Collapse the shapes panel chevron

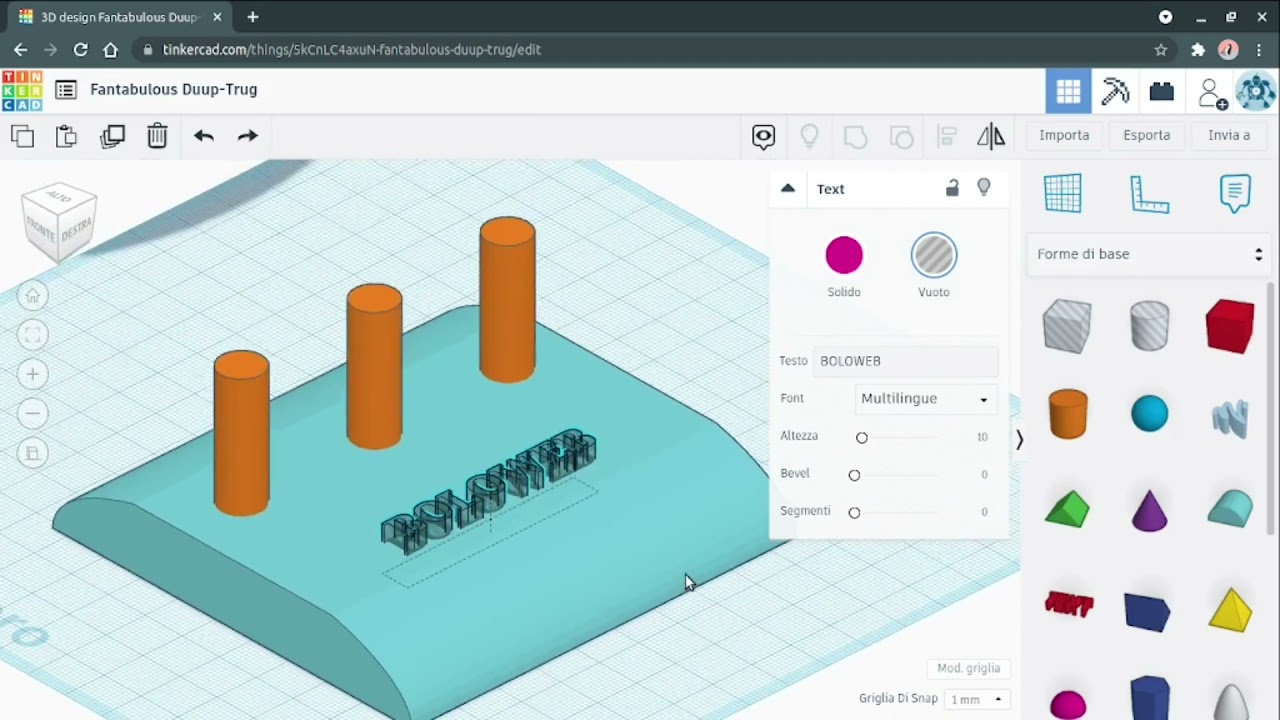[x=1019, y=439]
